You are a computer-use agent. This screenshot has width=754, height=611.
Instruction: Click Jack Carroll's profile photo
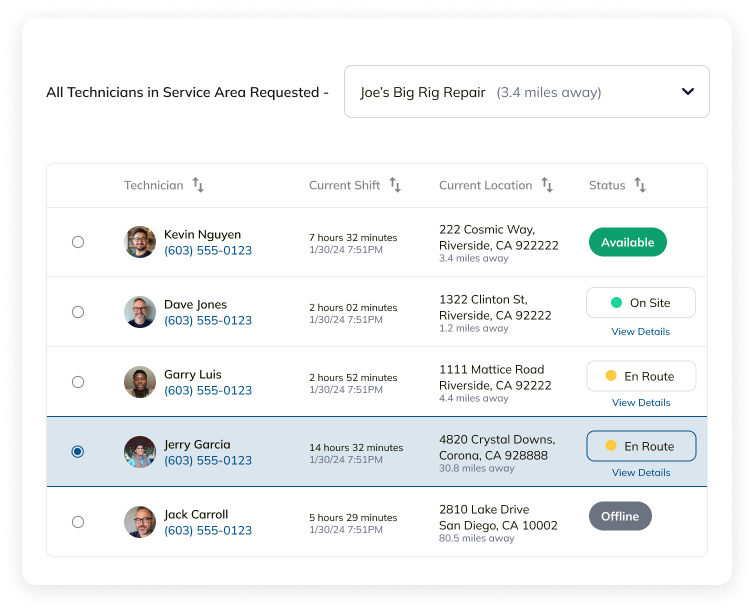(x=140, y=522)
